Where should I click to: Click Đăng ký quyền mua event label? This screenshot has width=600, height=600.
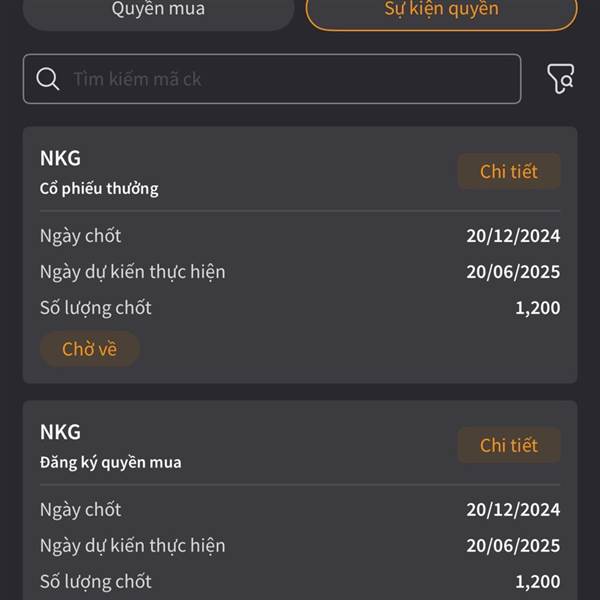point(111,463)
